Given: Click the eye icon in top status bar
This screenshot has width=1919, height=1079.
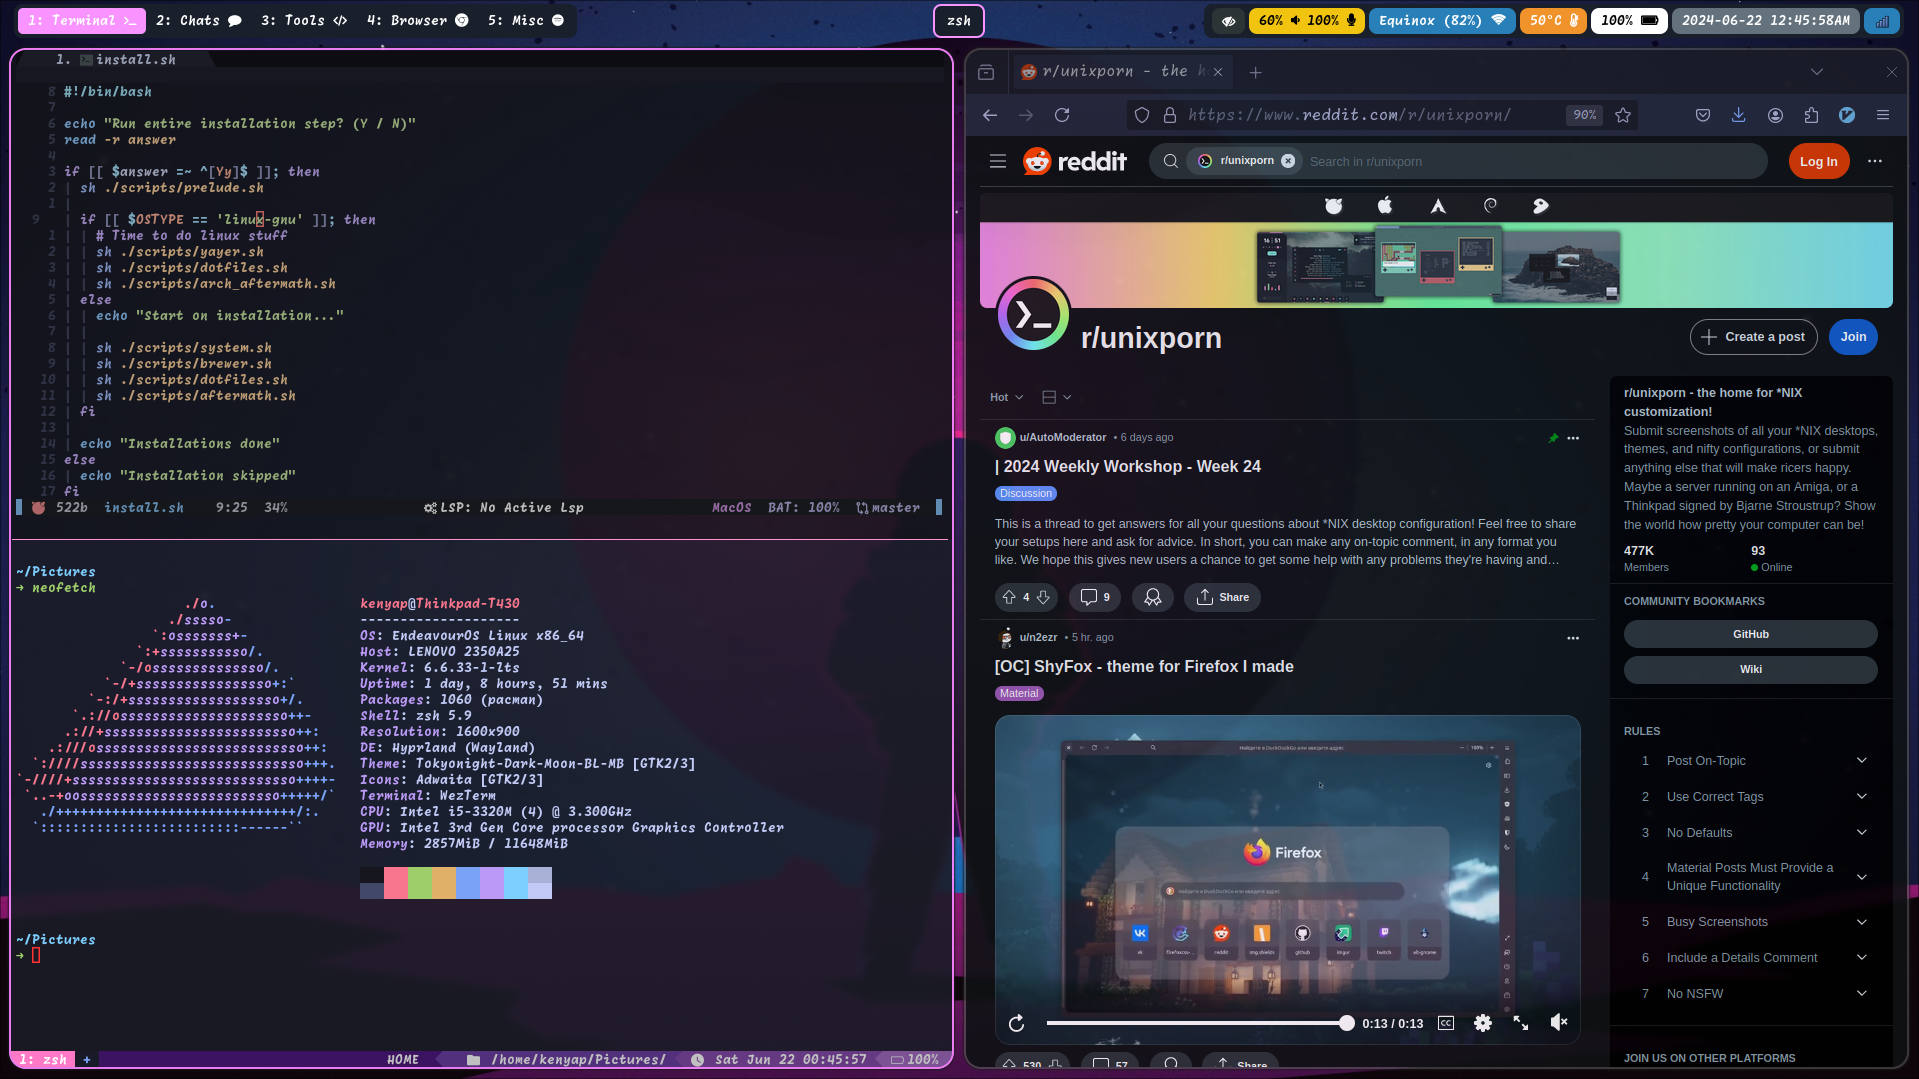Looking at the screenshot, I should (1229, 21).
